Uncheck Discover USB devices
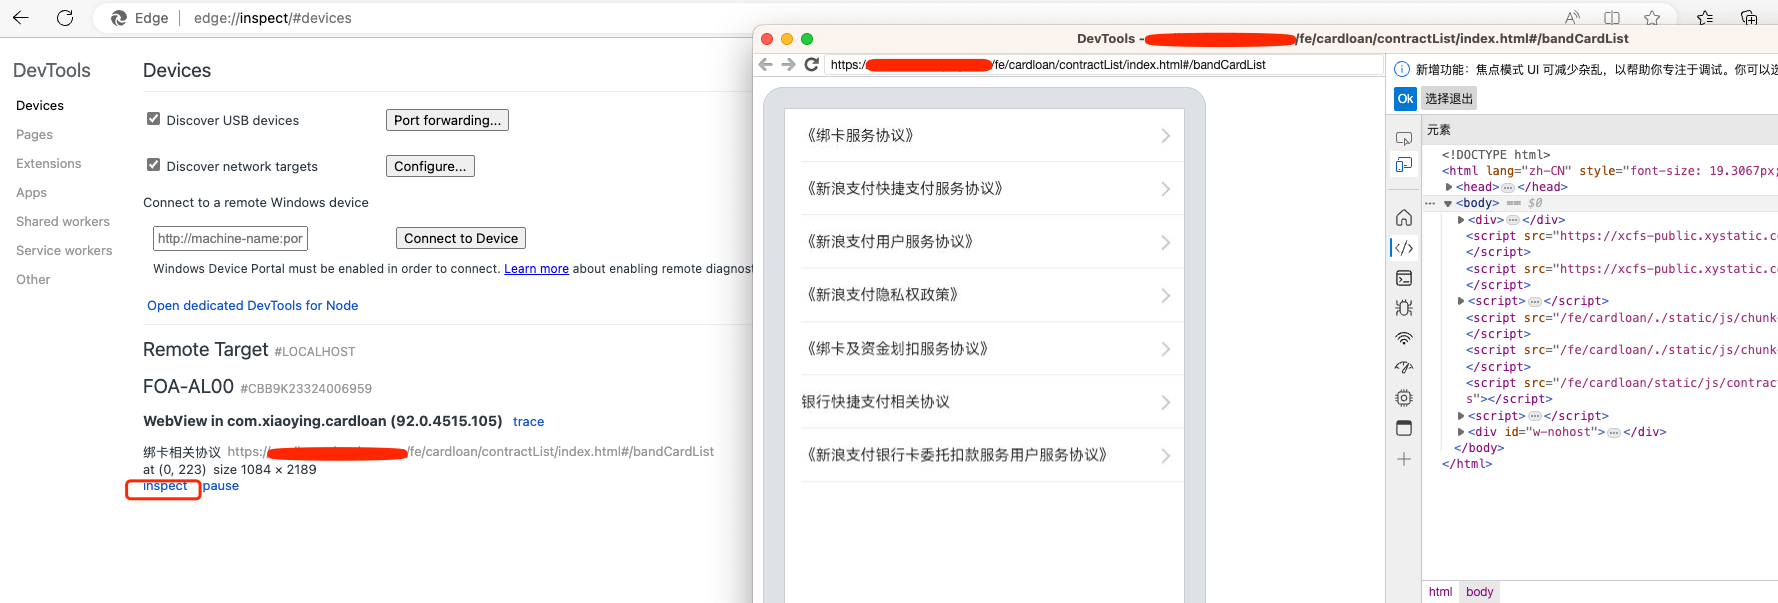The width and height of the screenshot is (1778, 603). (x=154, y=119)
